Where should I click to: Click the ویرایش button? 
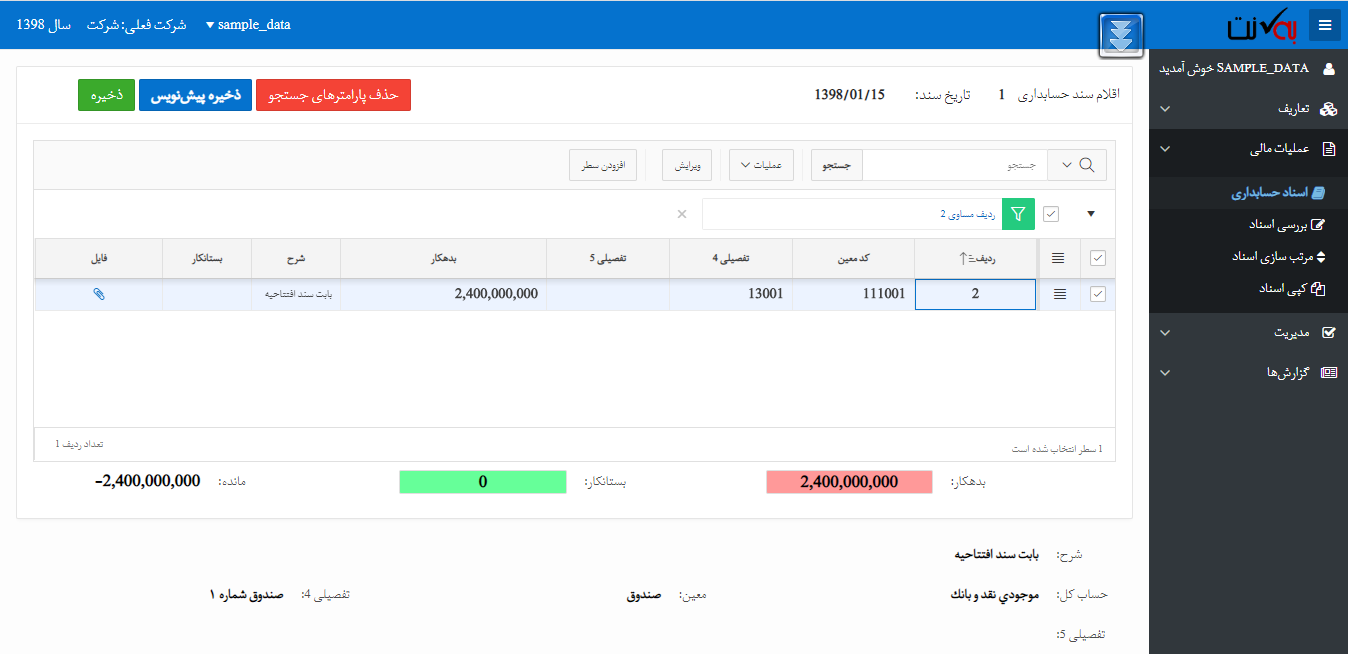point(687,165)
